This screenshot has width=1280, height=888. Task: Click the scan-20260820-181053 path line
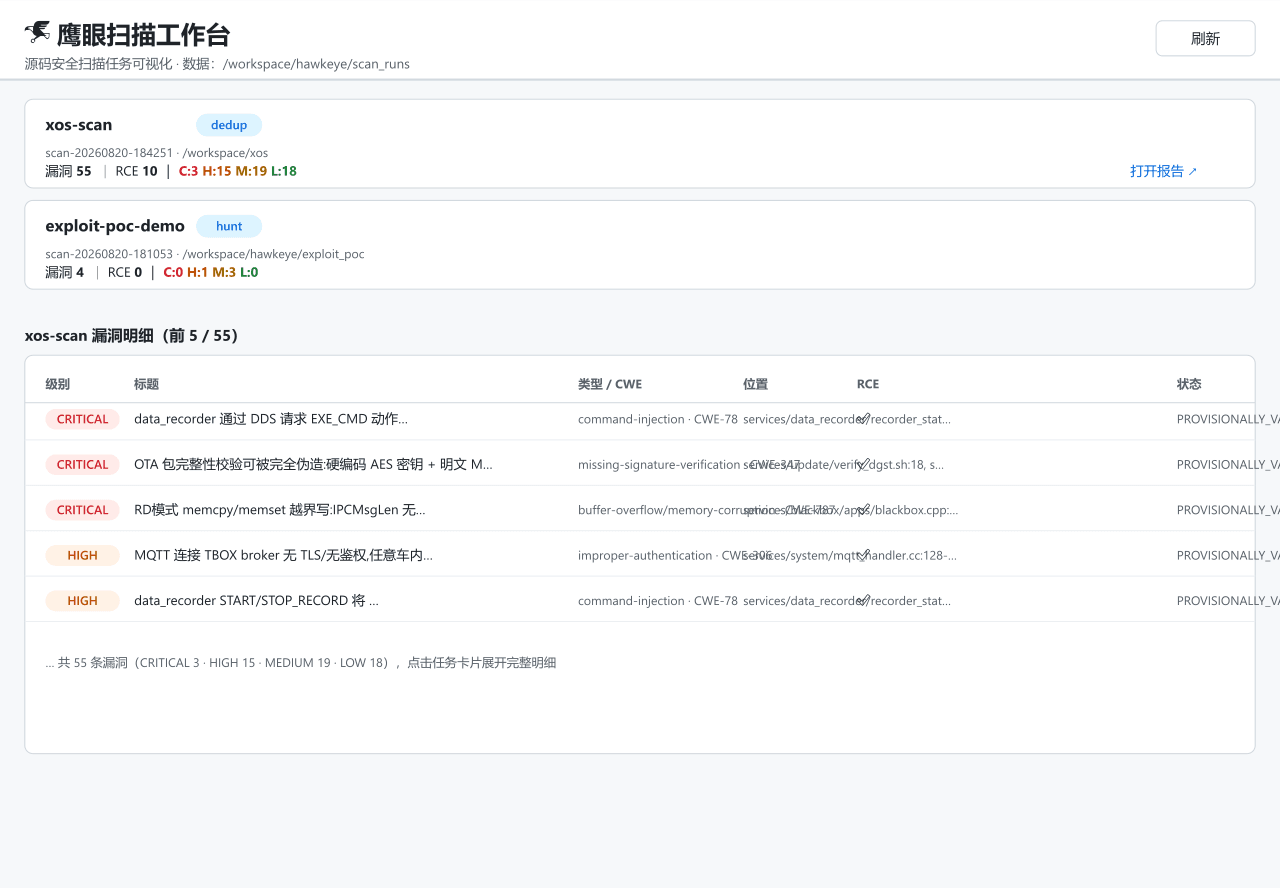coord(205,254)
